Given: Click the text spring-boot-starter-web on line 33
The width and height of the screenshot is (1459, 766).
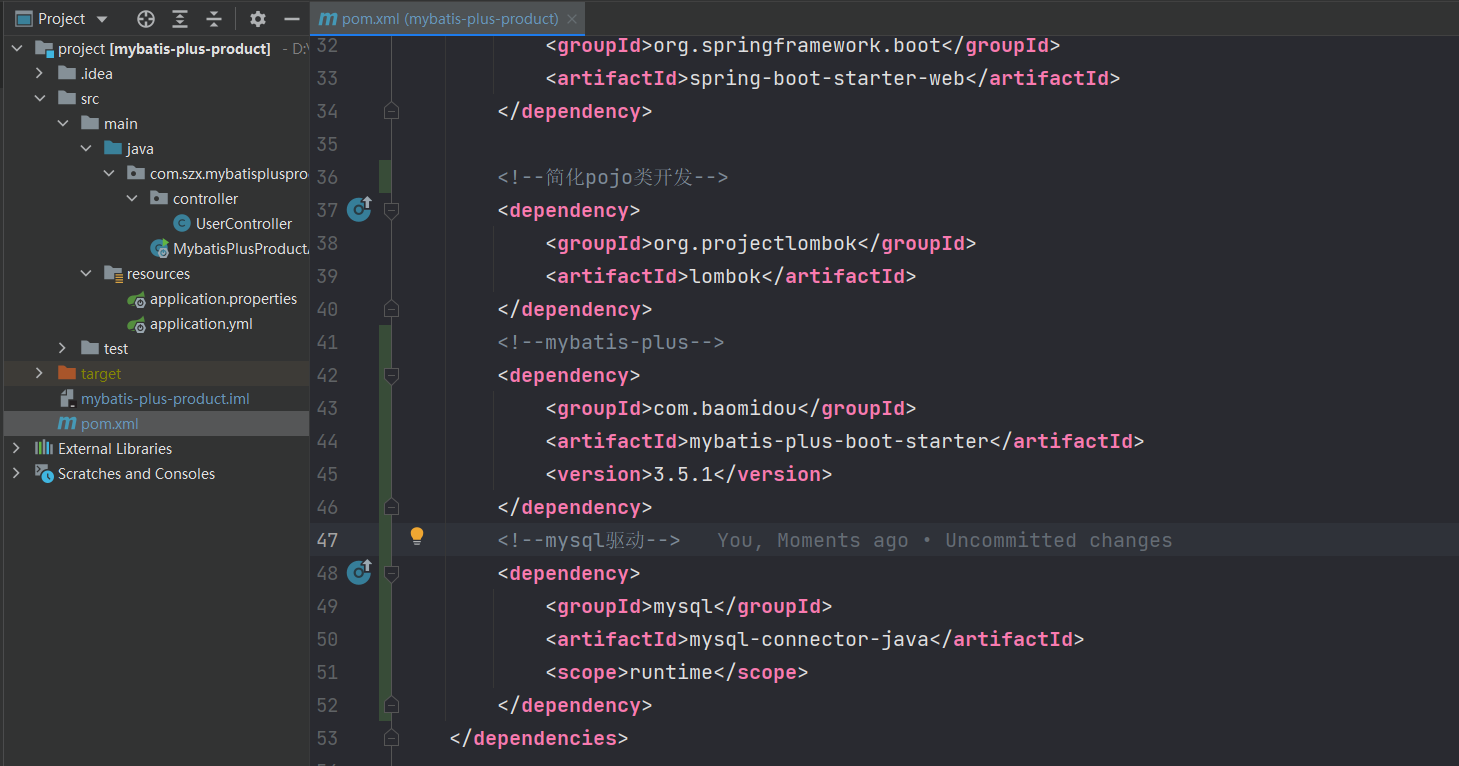Looking at the screenshot, I should click(x=827, y=78).
